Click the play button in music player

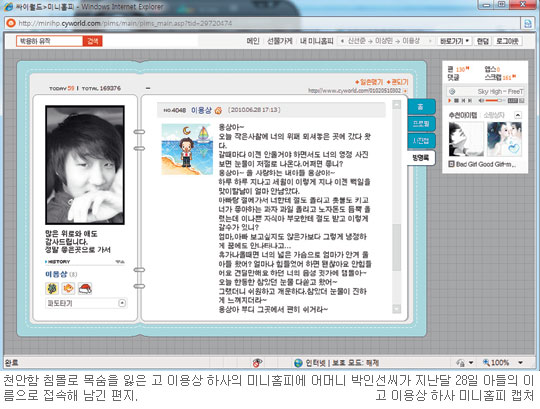pos(449,101)
